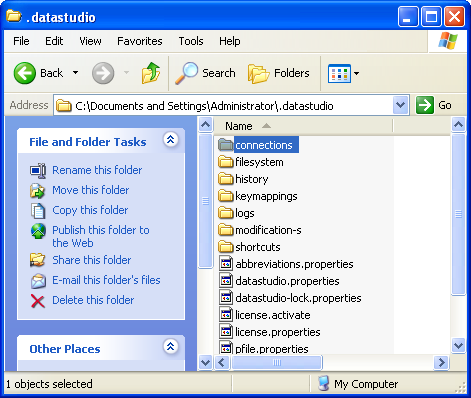Viewport: 471px width, 398px height.
Task: Expand the Address bar dropdown
Action: (400, 105)
